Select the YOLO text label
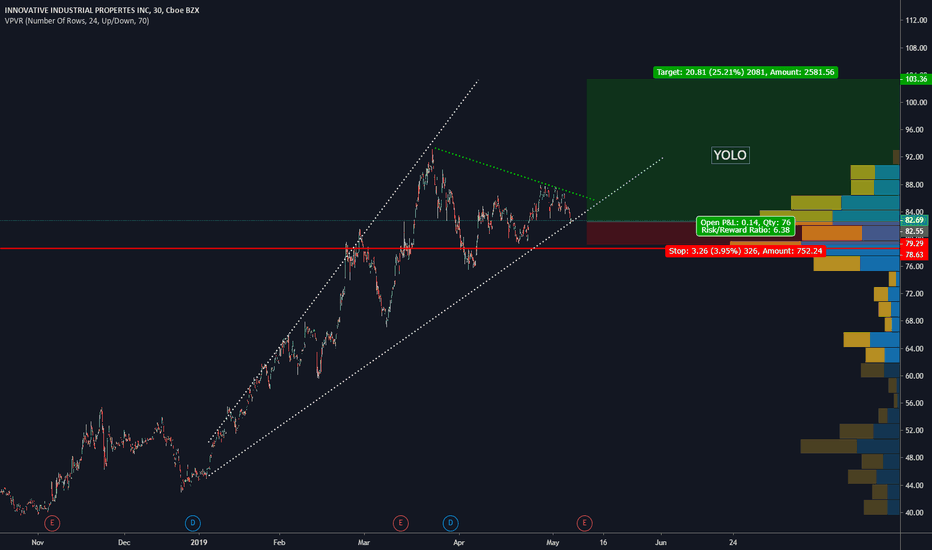The image size is (932, 550). pos(730,155)
